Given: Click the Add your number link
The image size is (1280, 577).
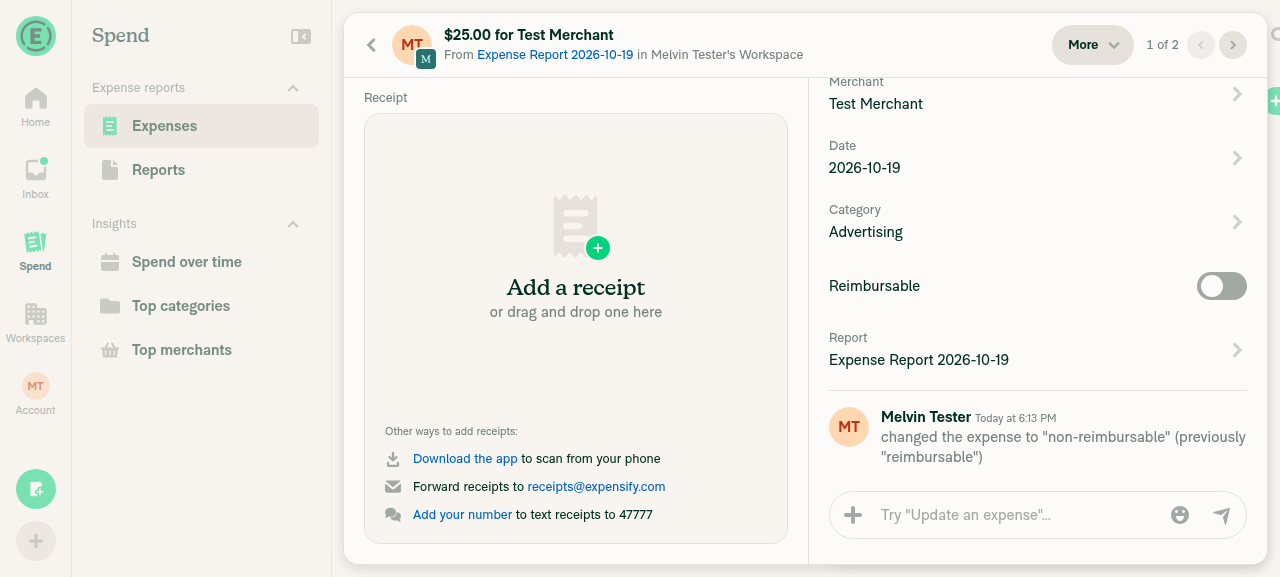Looking at the screenshot, I should pos(462,515).
